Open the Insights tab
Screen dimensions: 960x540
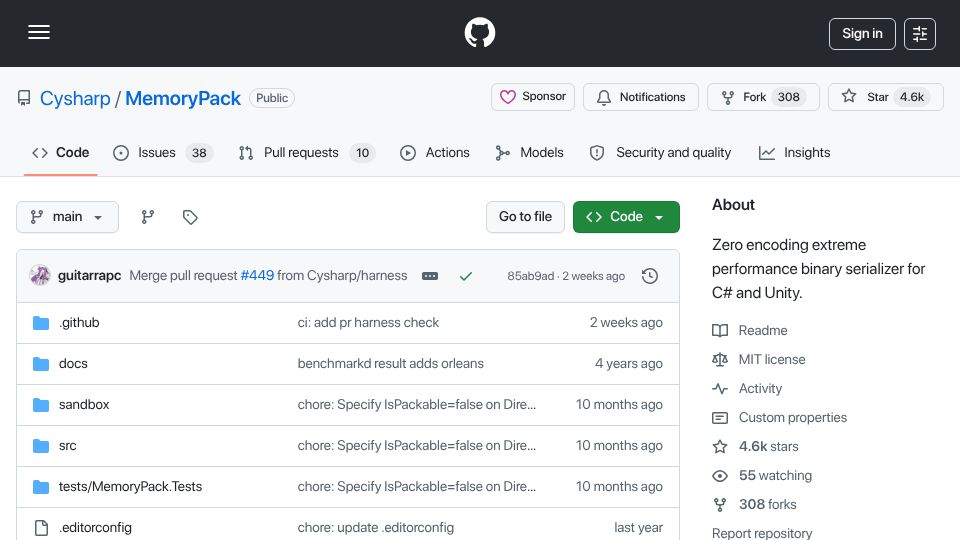tap(794, 152)
